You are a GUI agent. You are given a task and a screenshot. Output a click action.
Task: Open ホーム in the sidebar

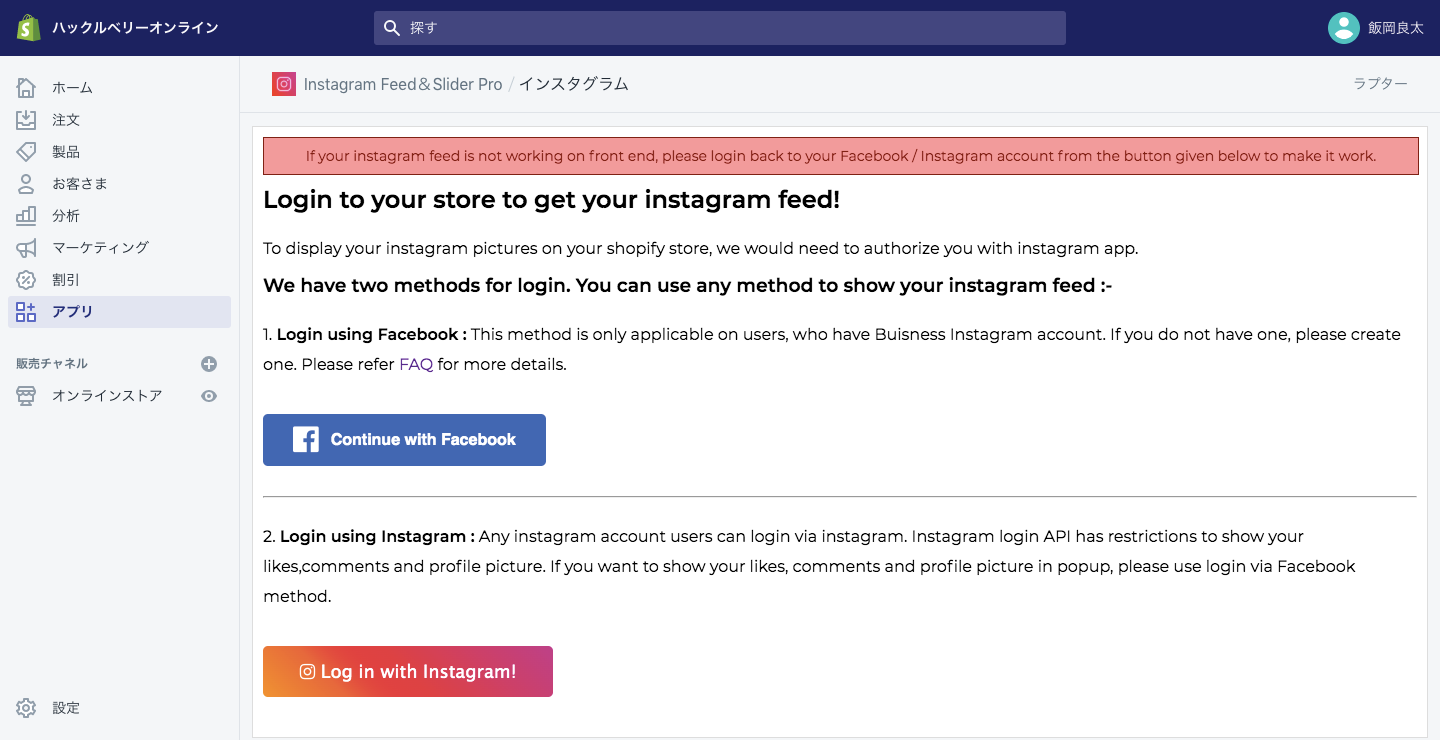119,88
